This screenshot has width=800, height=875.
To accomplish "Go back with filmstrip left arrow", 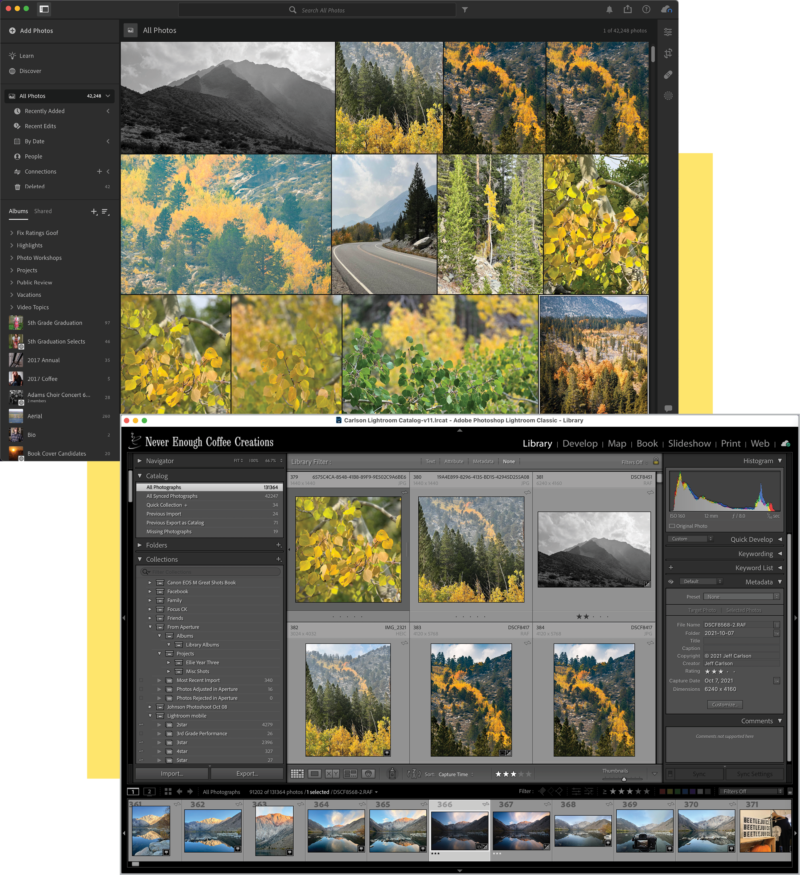I will click(180, 791).
